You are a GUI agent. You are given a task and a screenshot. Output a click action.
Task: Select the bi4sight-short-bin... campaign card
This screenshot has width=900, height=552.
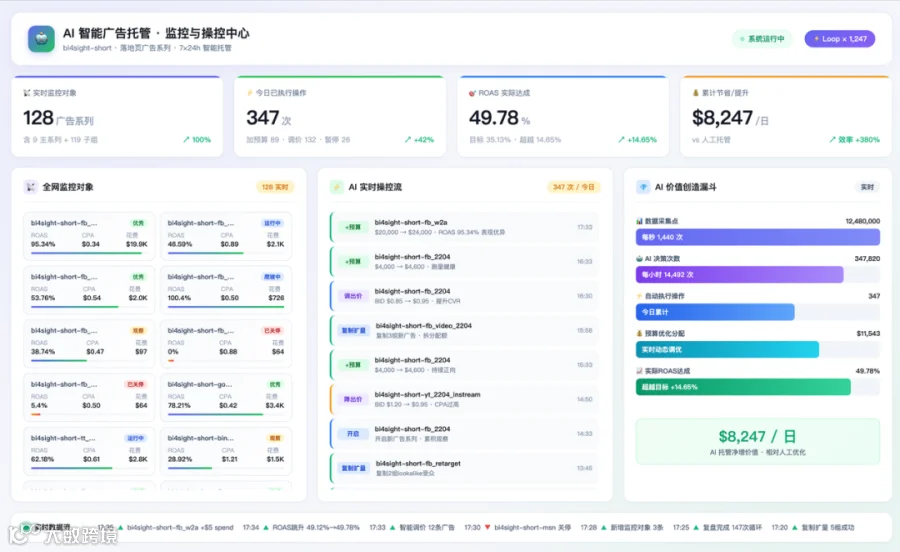tap(226, 452)
